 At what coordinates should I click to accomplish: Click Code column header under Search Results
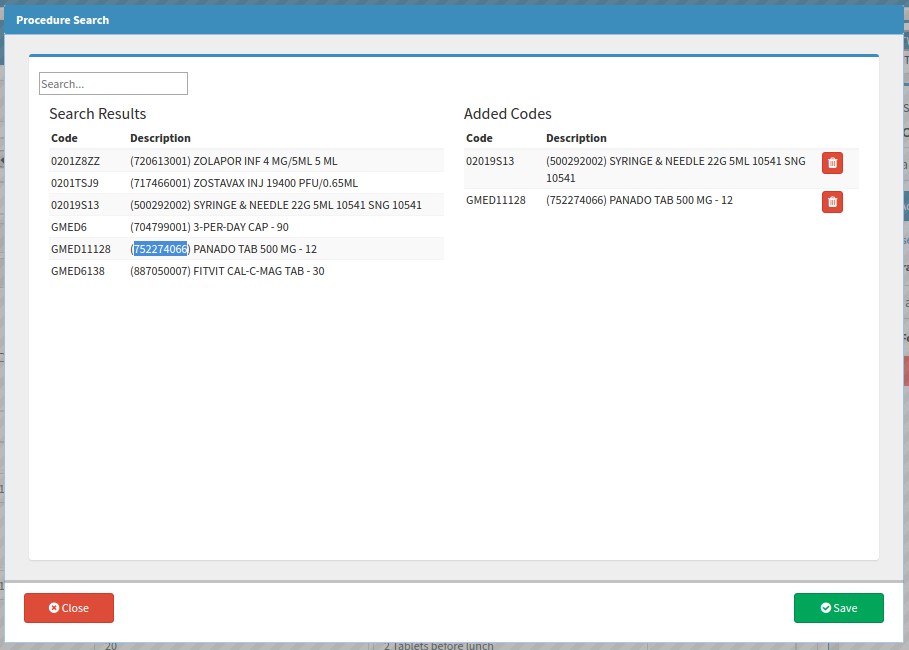(64, 138)
